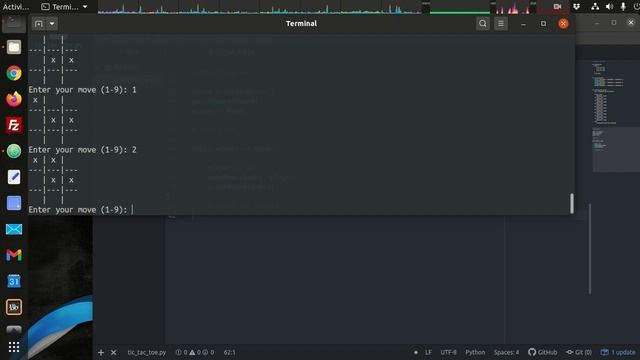The height and width of the screenshot is (360, 640).
Task: Open the microphone indicator in top bar
Action: click(x=623, y=7)
